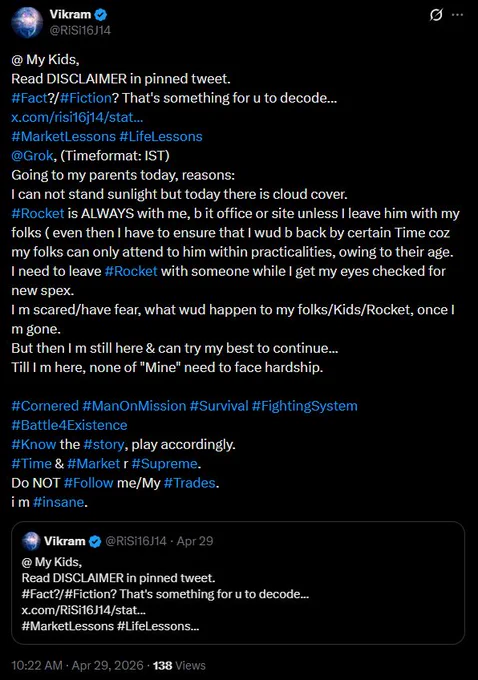Open the #Cornered hashtag
The width and height of the screenshot is (478, 680).
45,406
